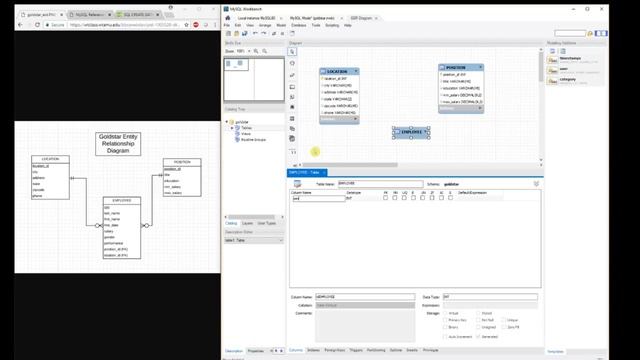Select the text note tool
Screen dimensions: 640x360
[292, 97]
